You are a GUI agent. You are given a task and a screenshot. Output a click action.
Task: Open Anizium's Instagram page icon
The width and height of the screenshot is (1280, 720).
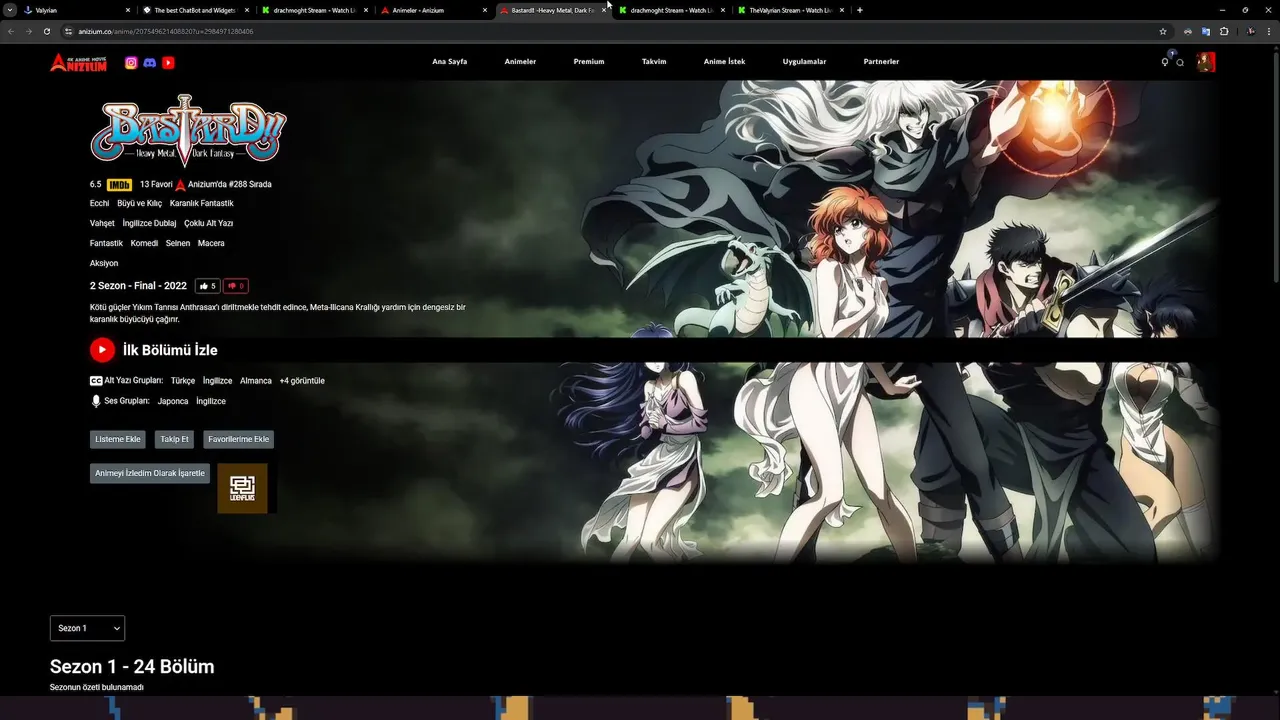click(131, 62)
